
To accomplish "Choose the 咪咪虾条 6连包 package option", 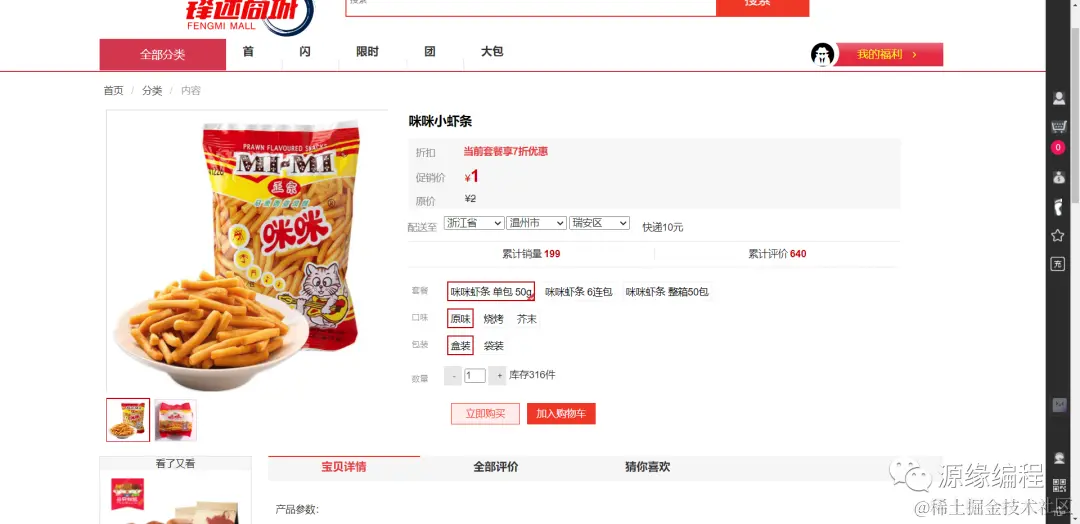I will [579, 292].
